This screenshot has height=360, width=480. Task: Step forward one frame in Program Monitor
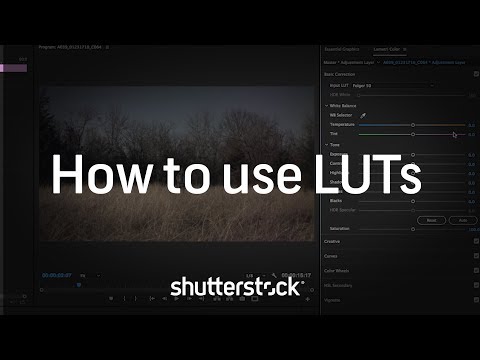(189, 299)
